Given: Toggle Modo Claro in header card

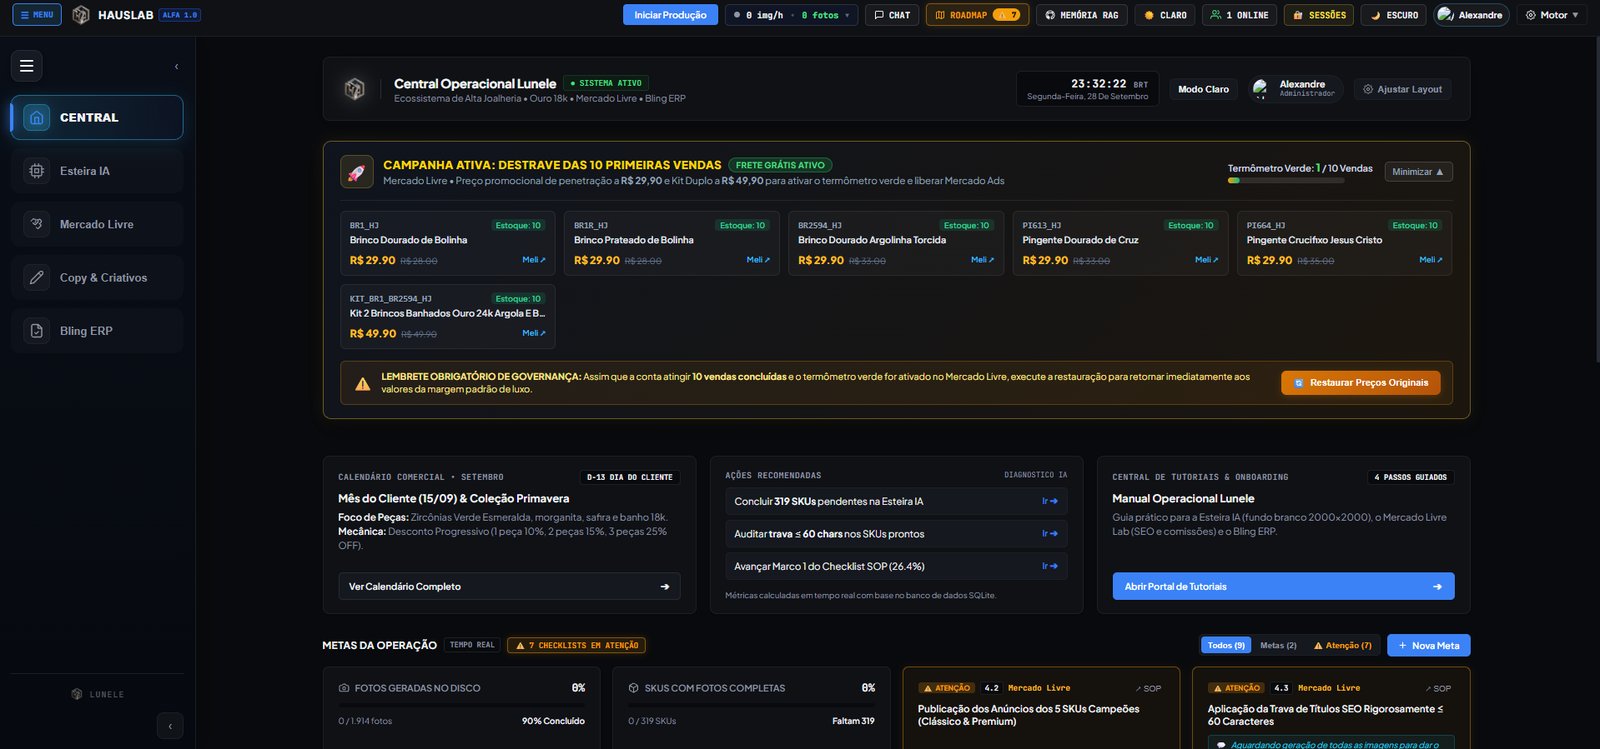Looking at the screenshot, I should coord(1203,89).
